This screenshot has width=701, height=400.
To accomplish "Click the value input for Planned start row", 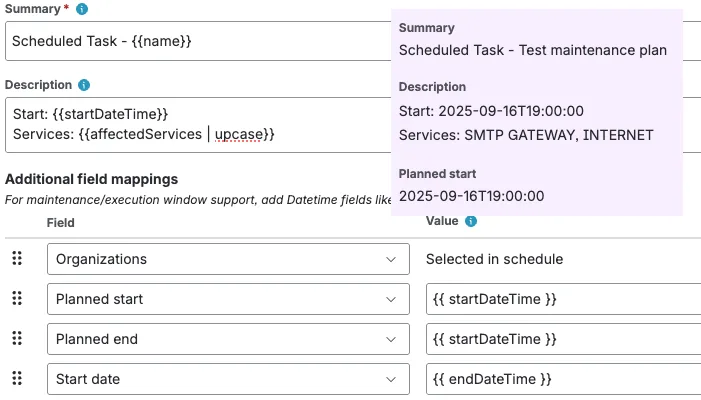I will click(562, 299).
